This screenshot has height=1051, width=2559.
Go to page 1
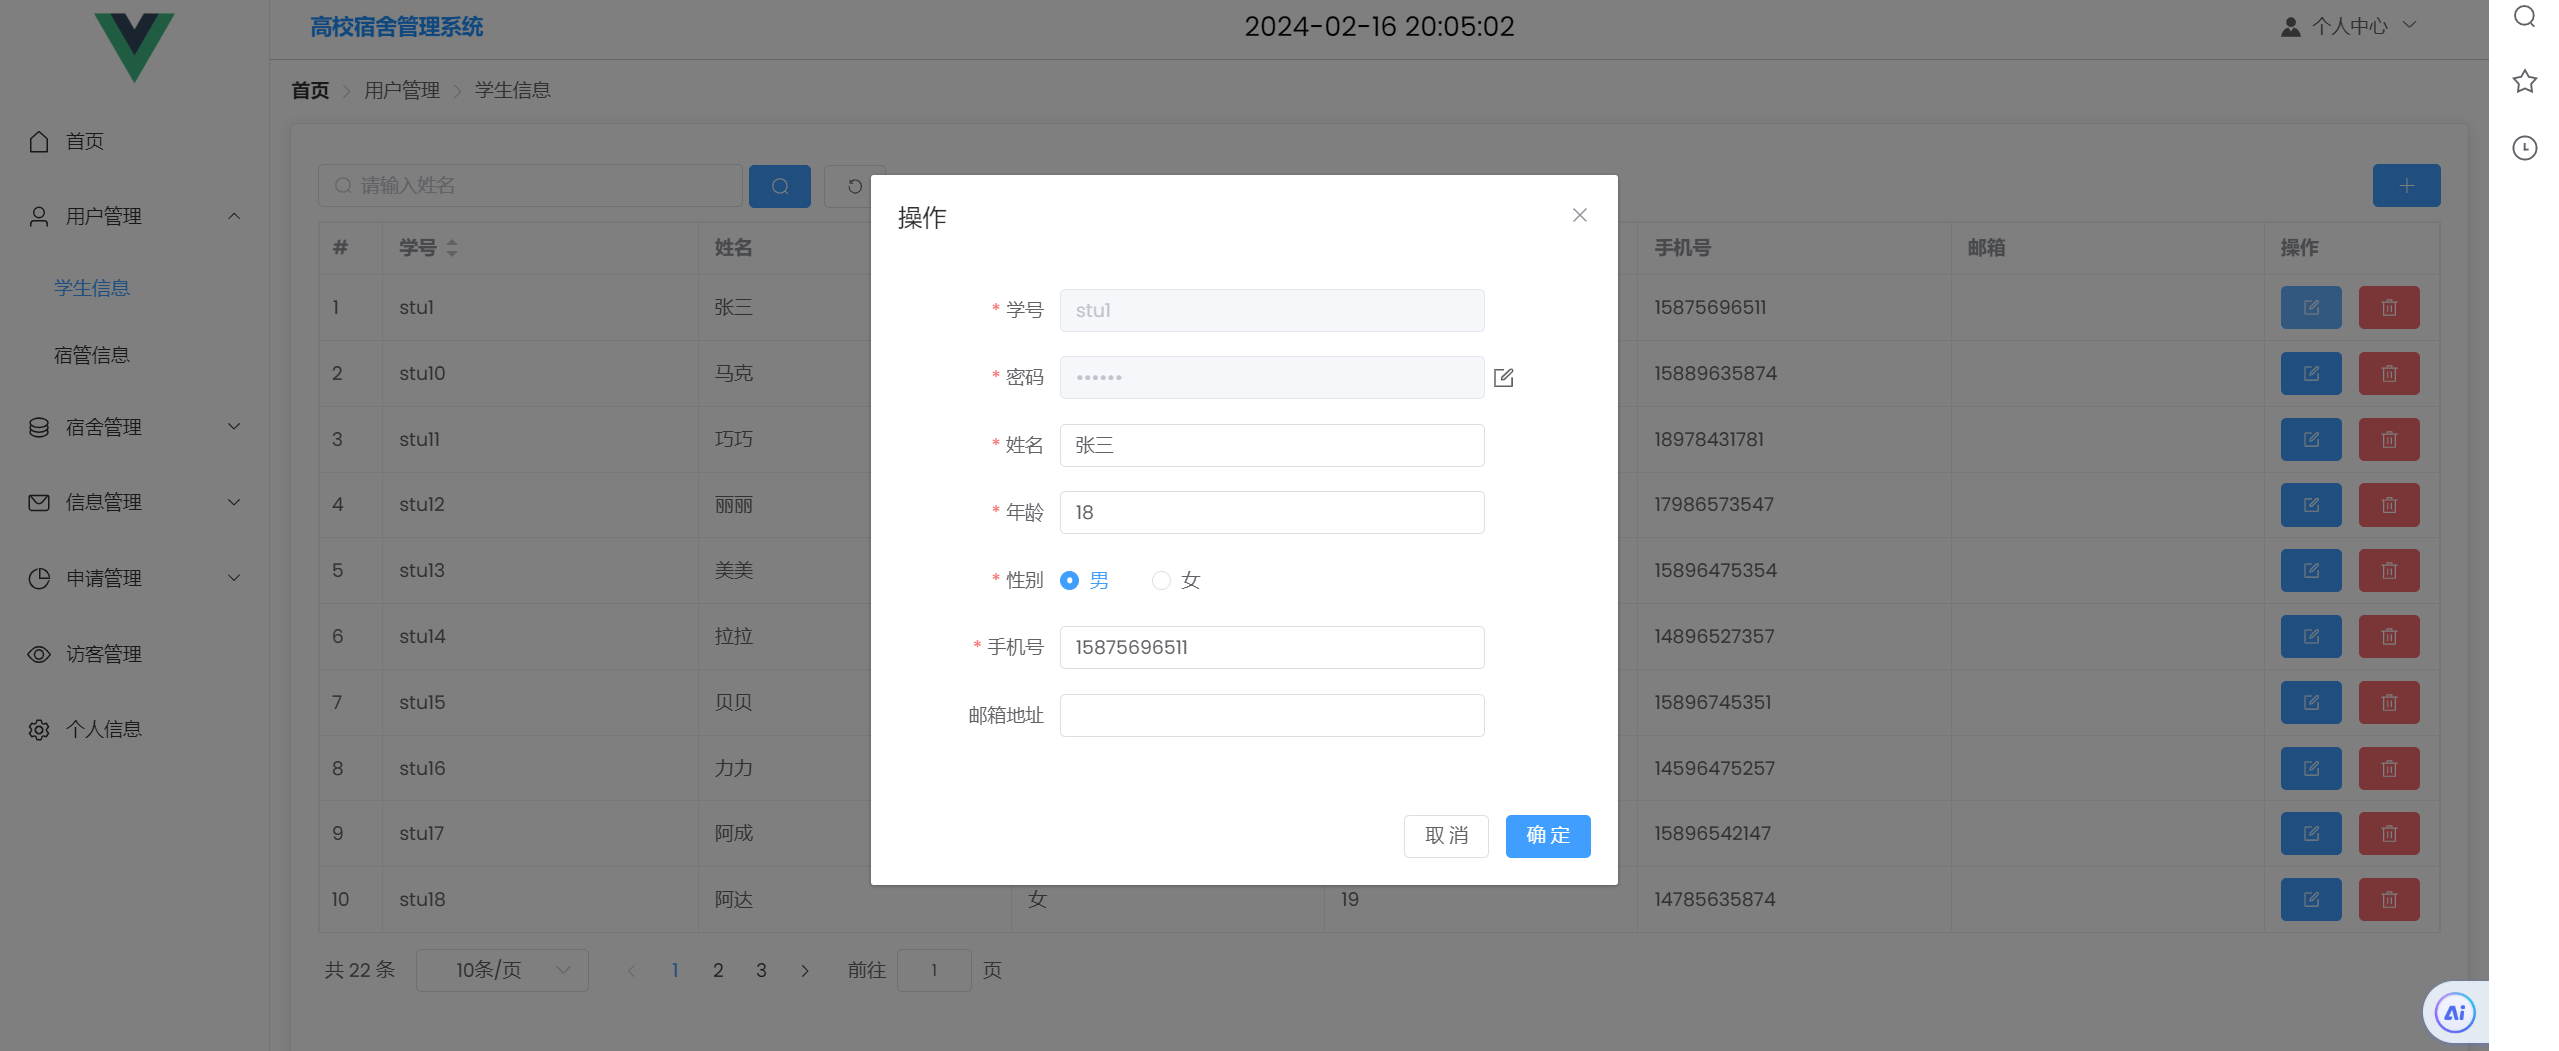pos(675,970)
